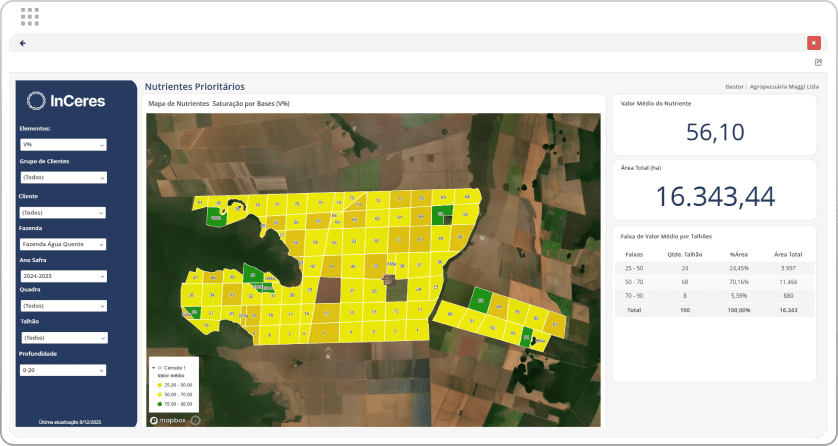Select the 50 - 70 row in Faixas table
The height and width of the screenshot is (446, 838).
point(636,283)
